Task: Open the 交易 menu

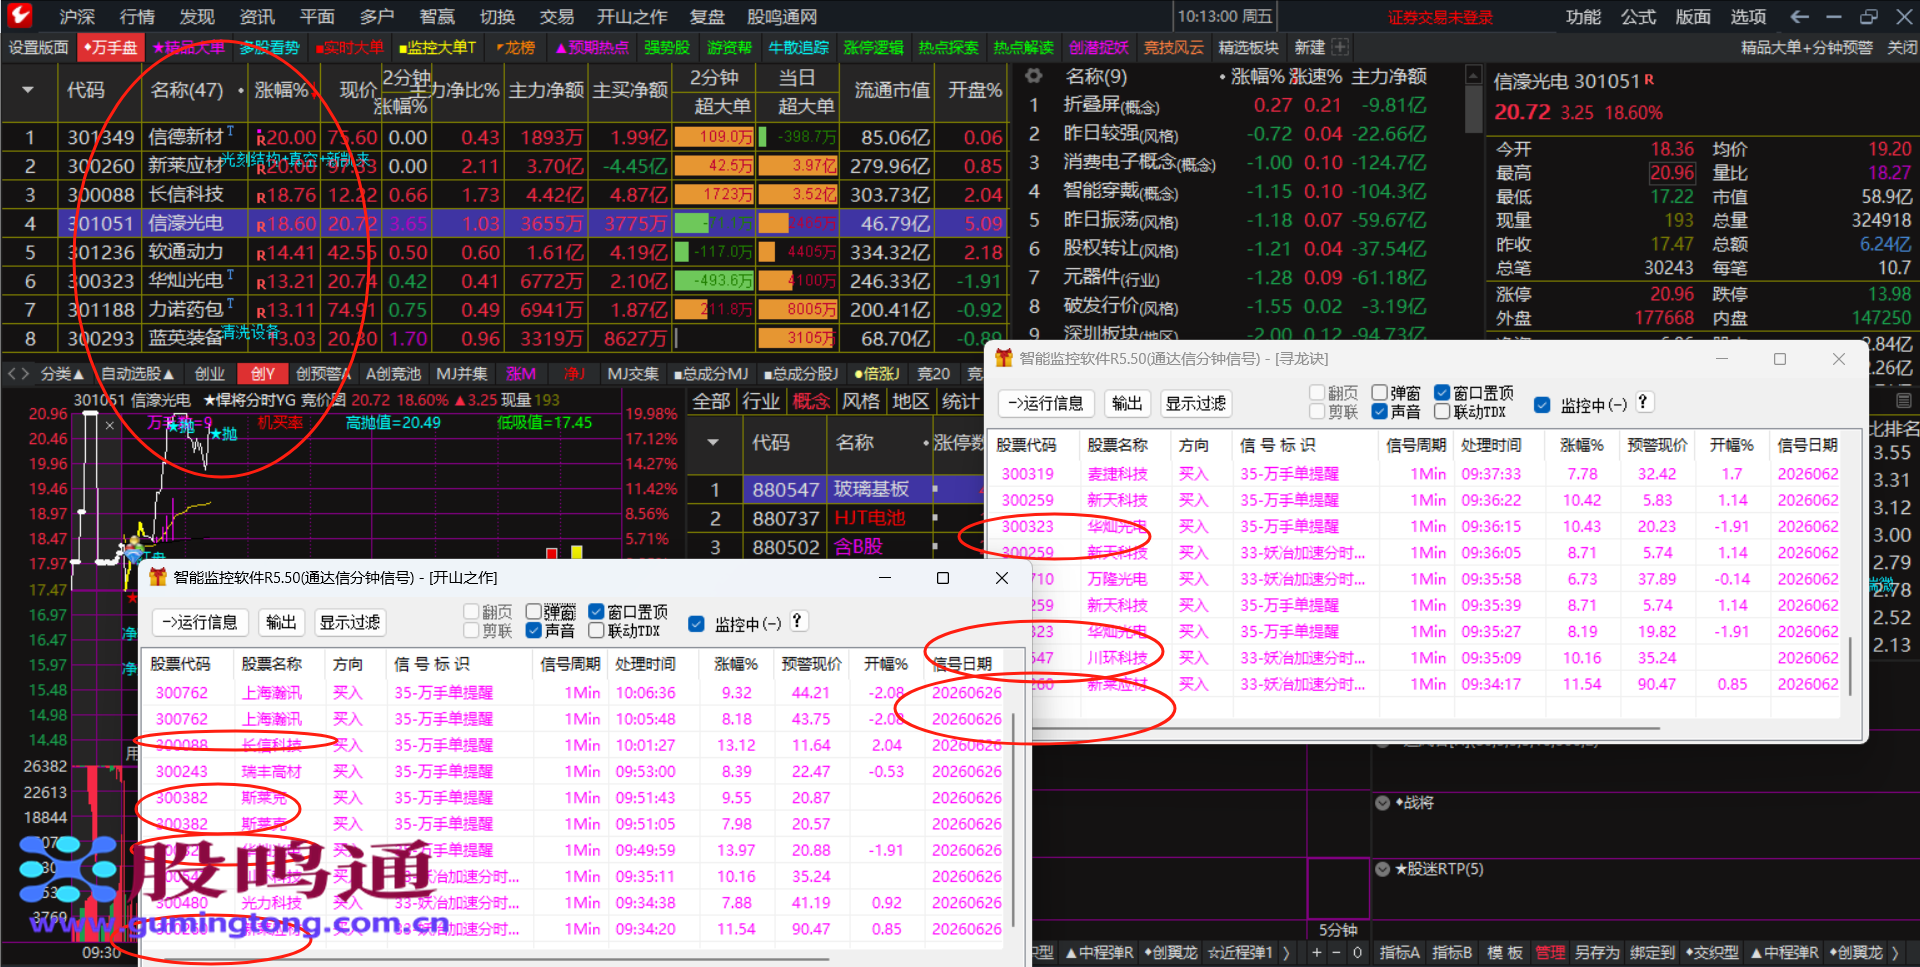Action: [x=557, y=16]
